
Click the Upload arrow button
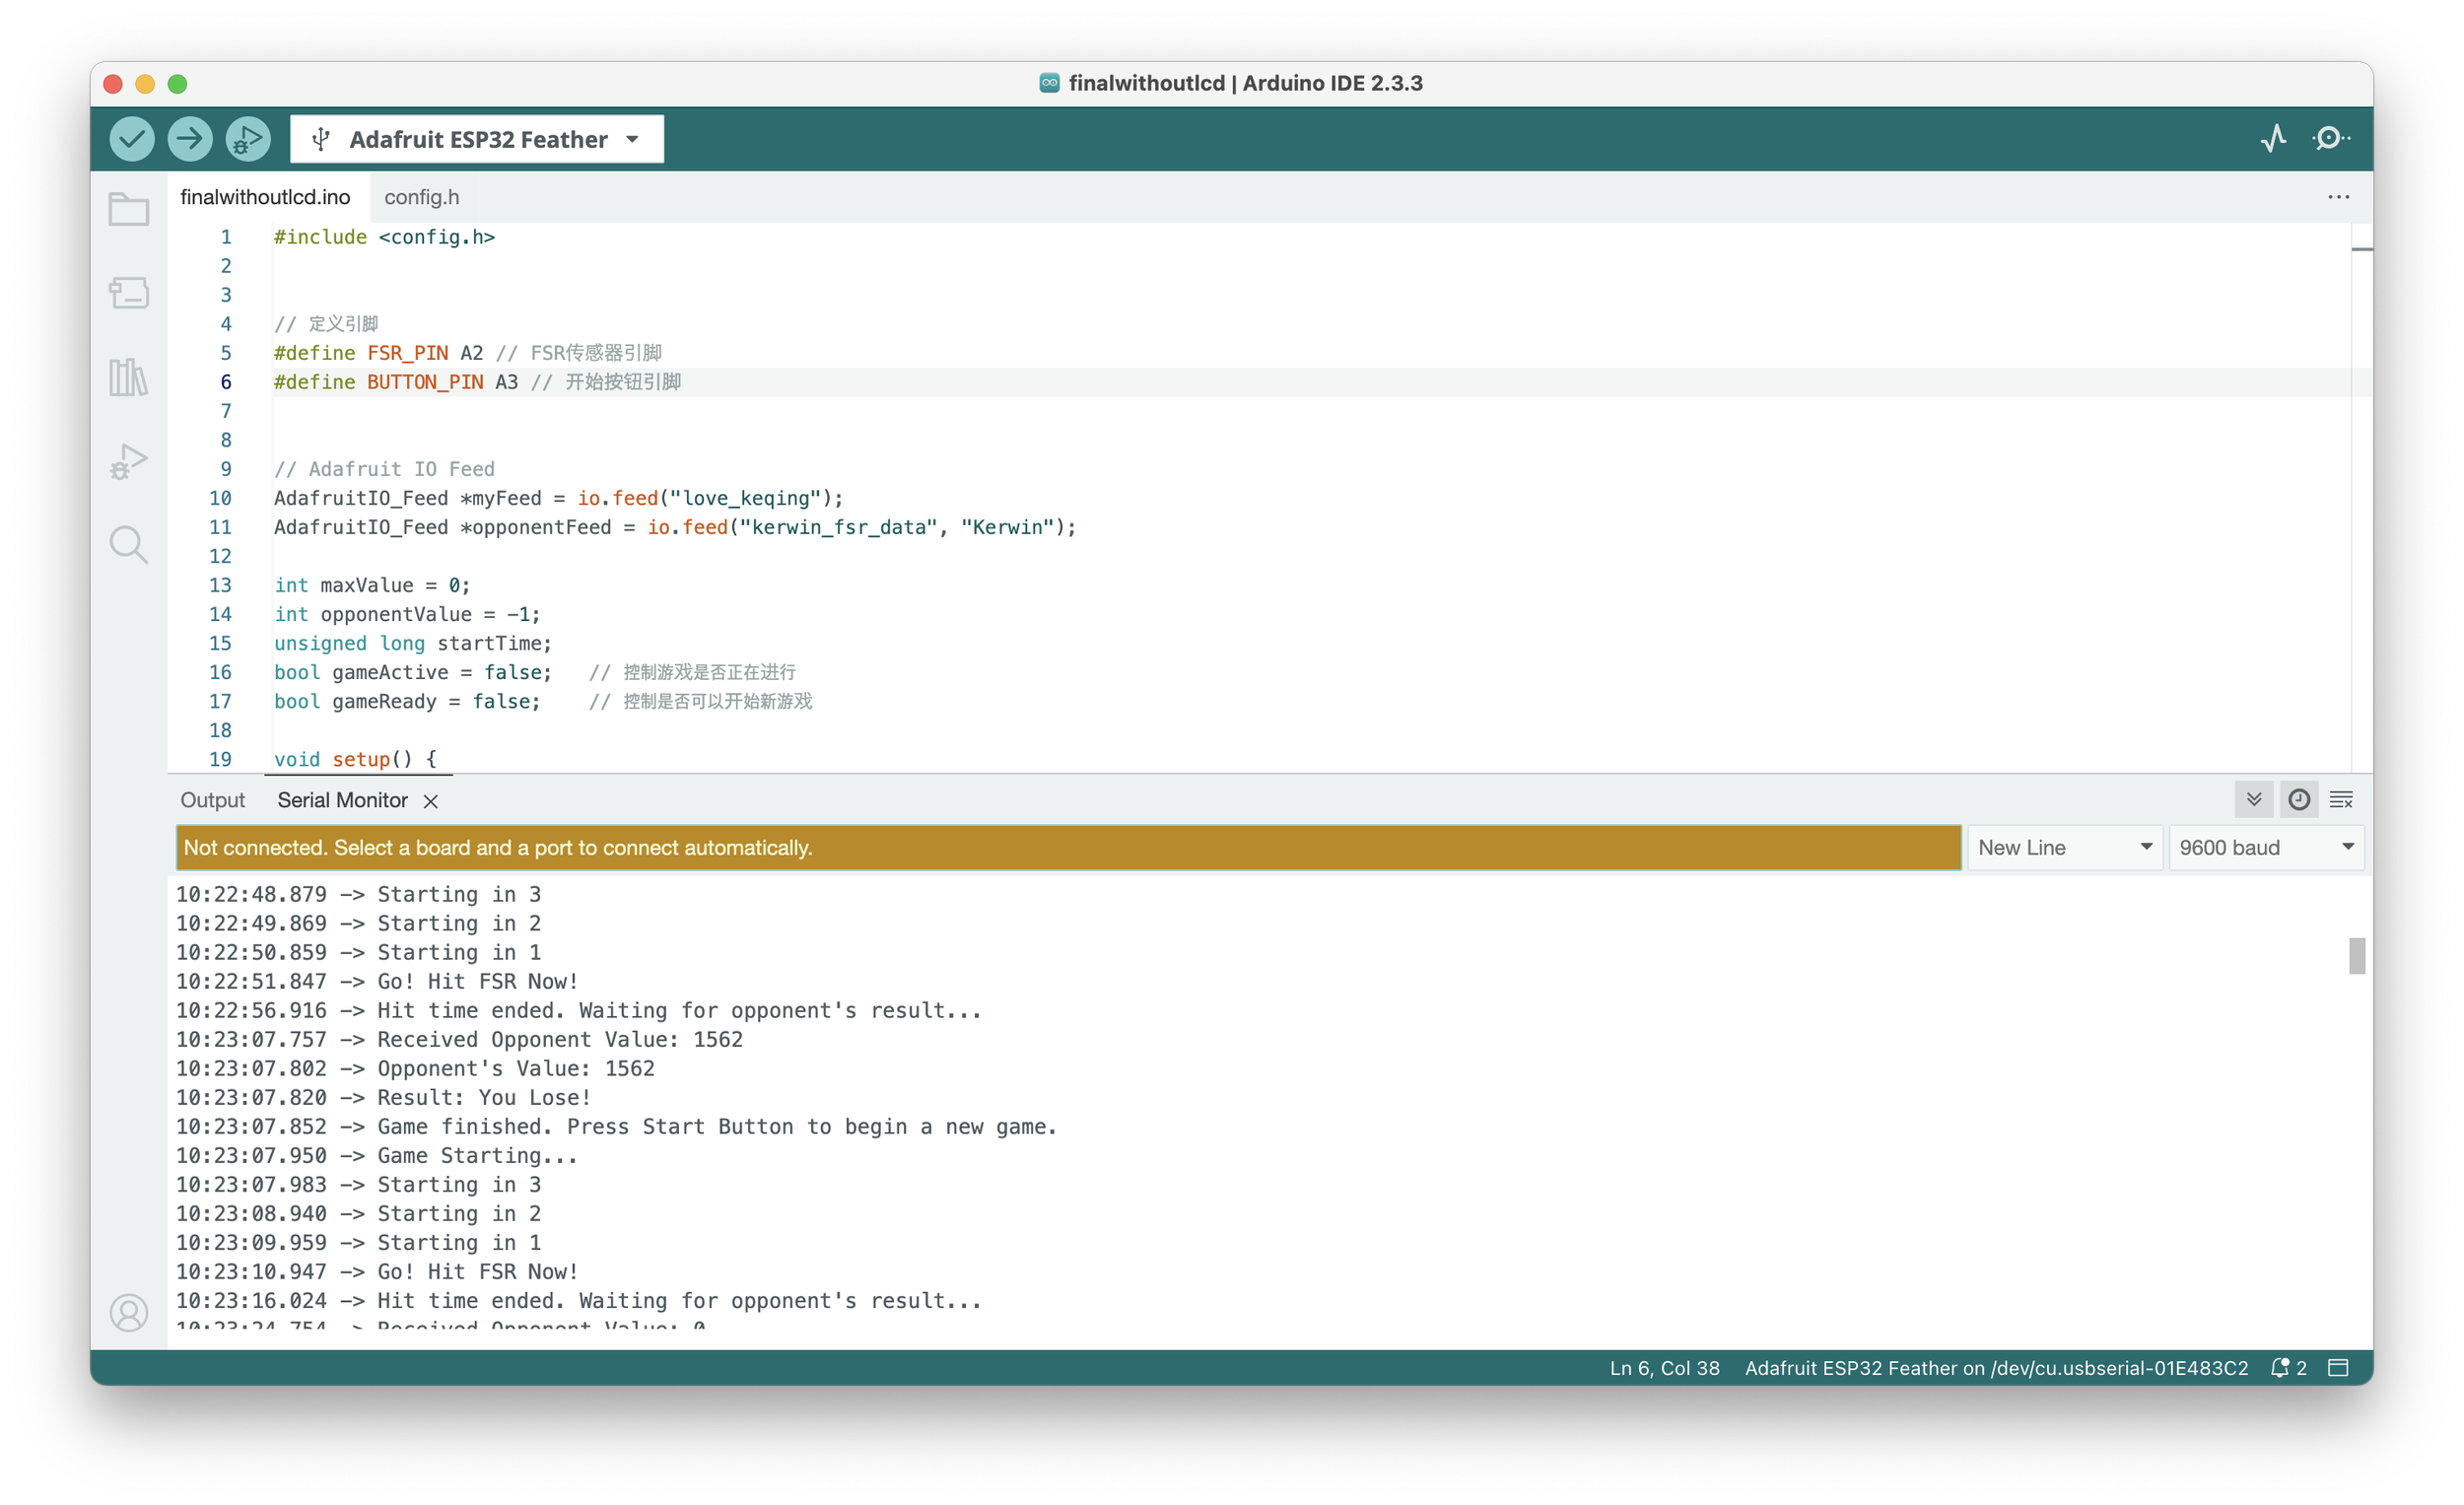point(190,139)
